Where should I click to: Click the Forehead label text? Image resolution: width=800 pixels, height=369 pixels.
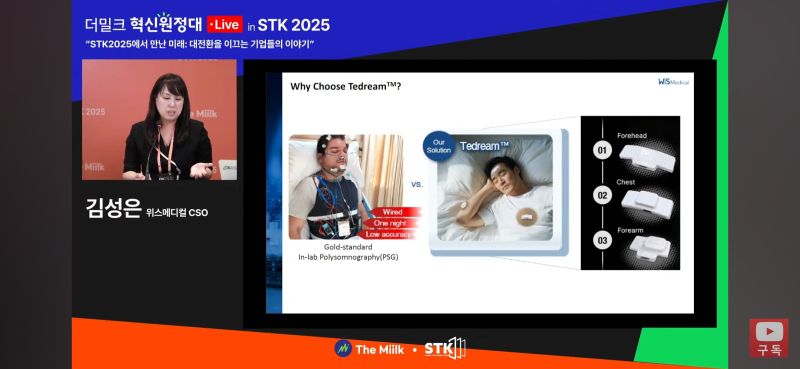tap(632, 136)
